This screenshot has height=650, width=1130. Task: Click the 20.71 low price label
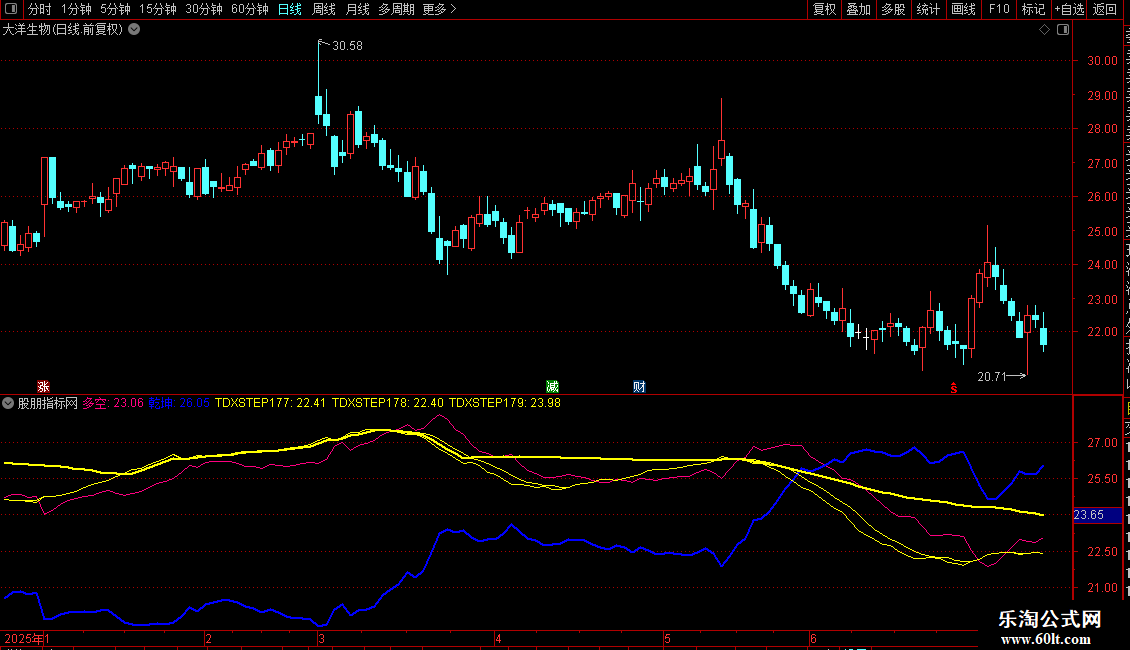click(x=992, y=377)
